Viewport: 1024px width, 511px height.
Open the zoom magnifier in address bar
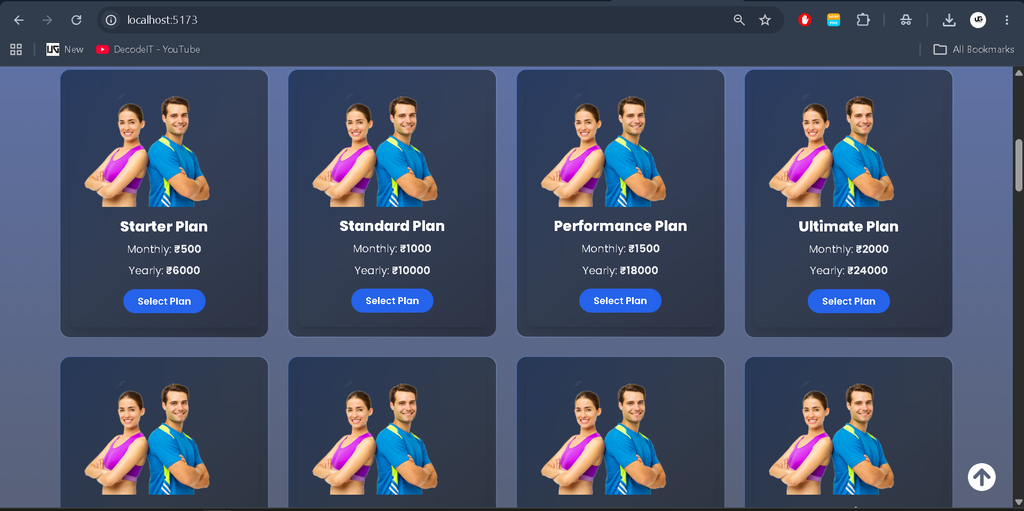[x=739, y=20]
